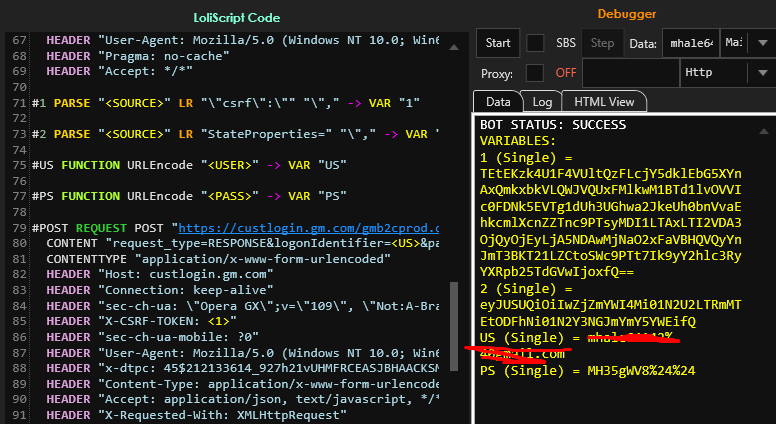The width and height of the screenshot is (776, 424).
Task: Click the "2 (Single) =" variable line
Action: pos(526,288)
